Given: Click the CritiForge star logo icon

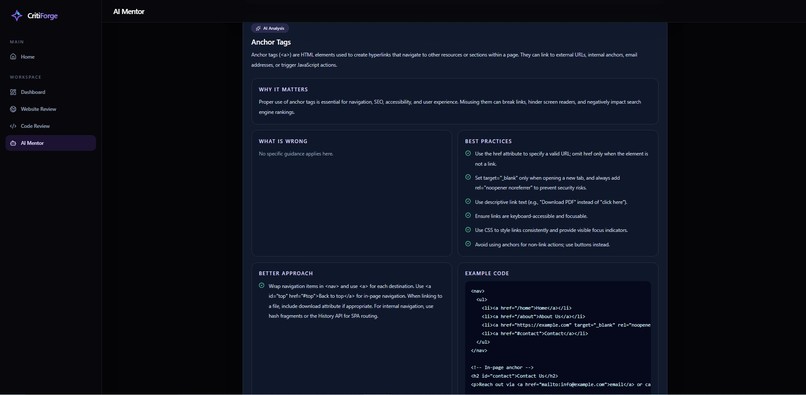Looking at the screenshot, I should (17, 16).
